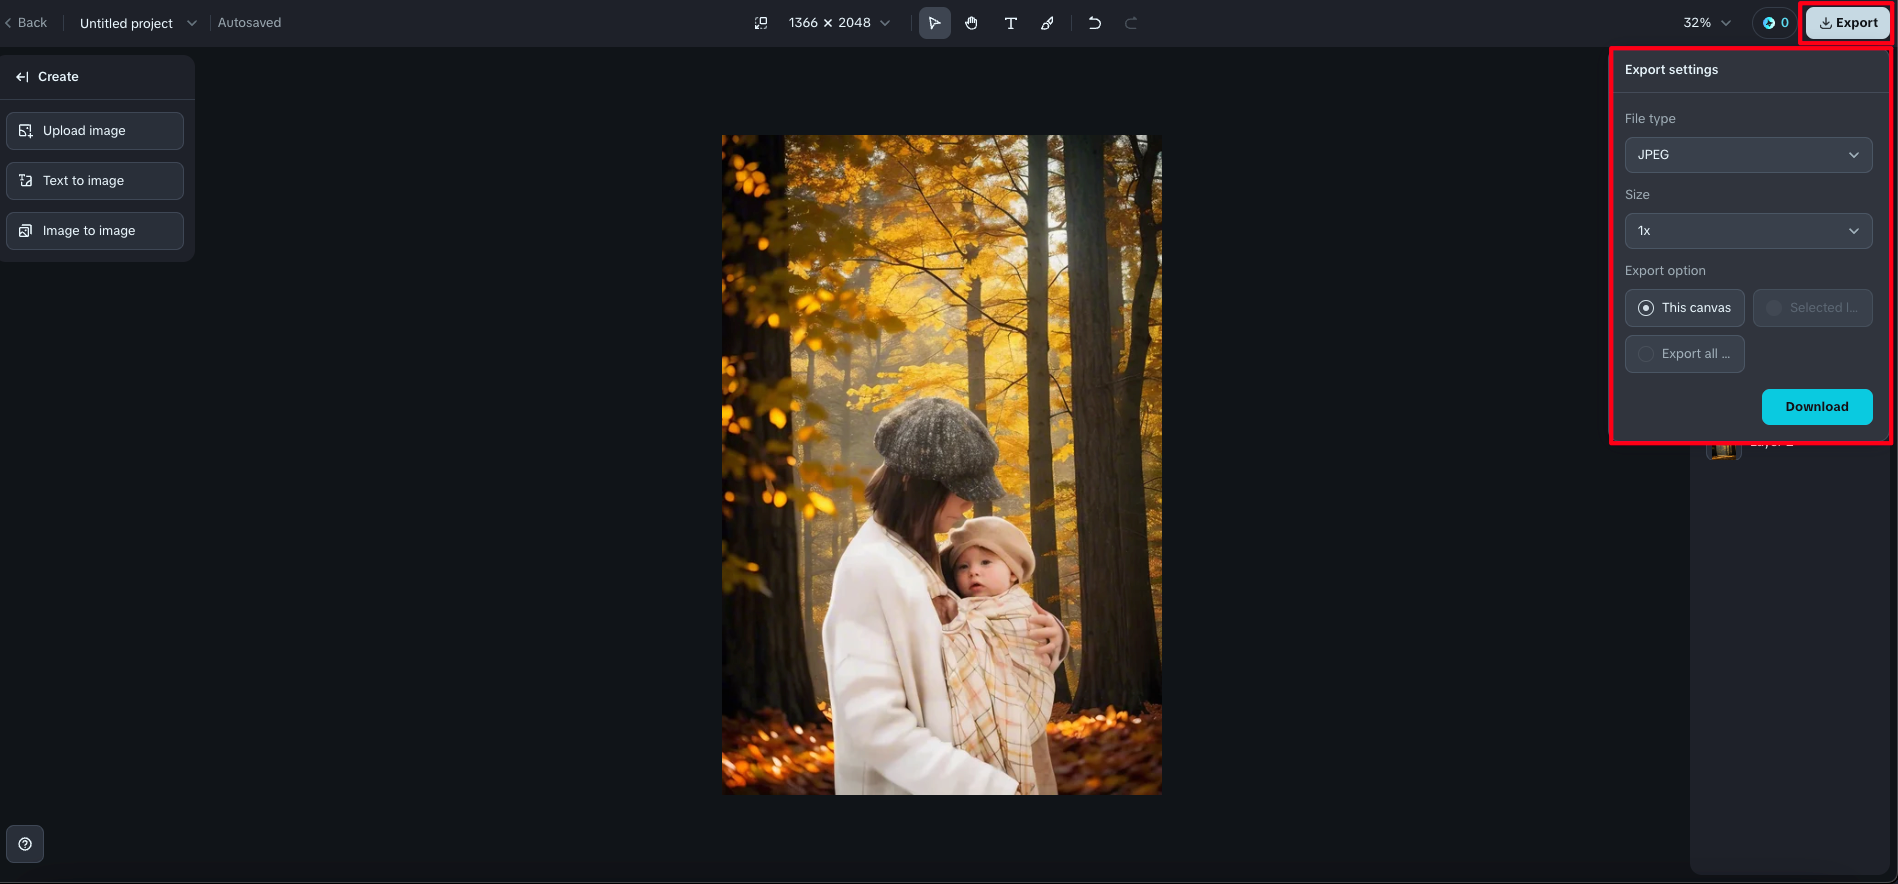Pick the brush tool in the top toolbar

click(x=1047, y=23)
